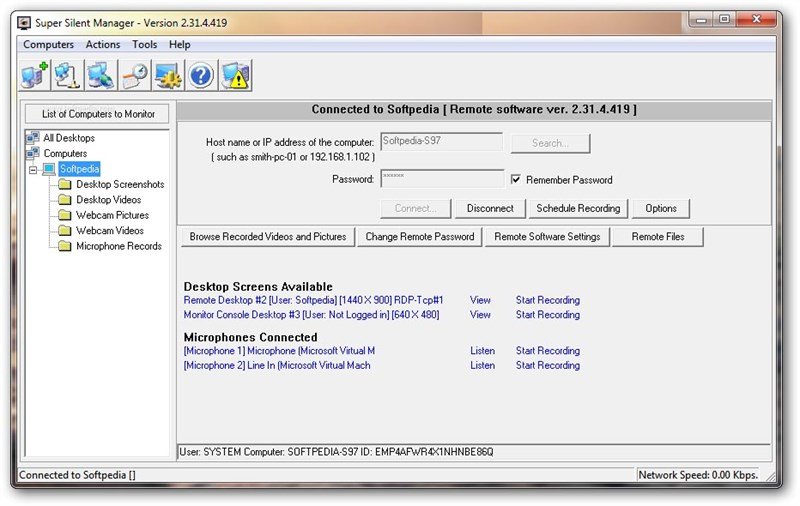Click the Disconnect button
Screen dimensions: 800x506
pos(490,209)
